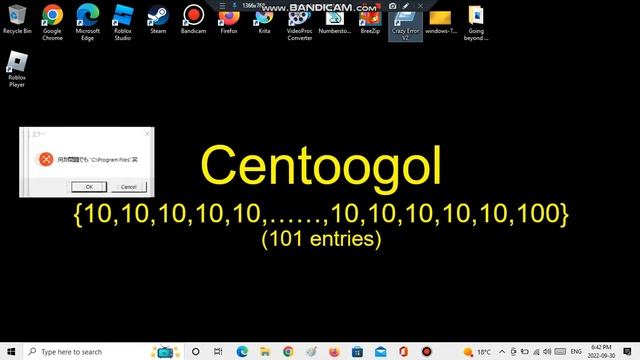Open the Recycle Bin desktop icon
Image resolution: width=640 pixels, height=360 pixels.
[x=17, y=20]
